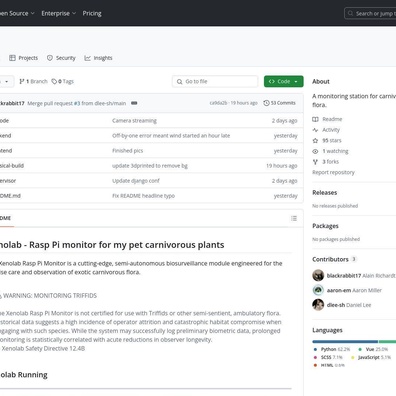Screen dimensions: 396x396
Task: Open the Projects tab
Action: coord(24,58)
